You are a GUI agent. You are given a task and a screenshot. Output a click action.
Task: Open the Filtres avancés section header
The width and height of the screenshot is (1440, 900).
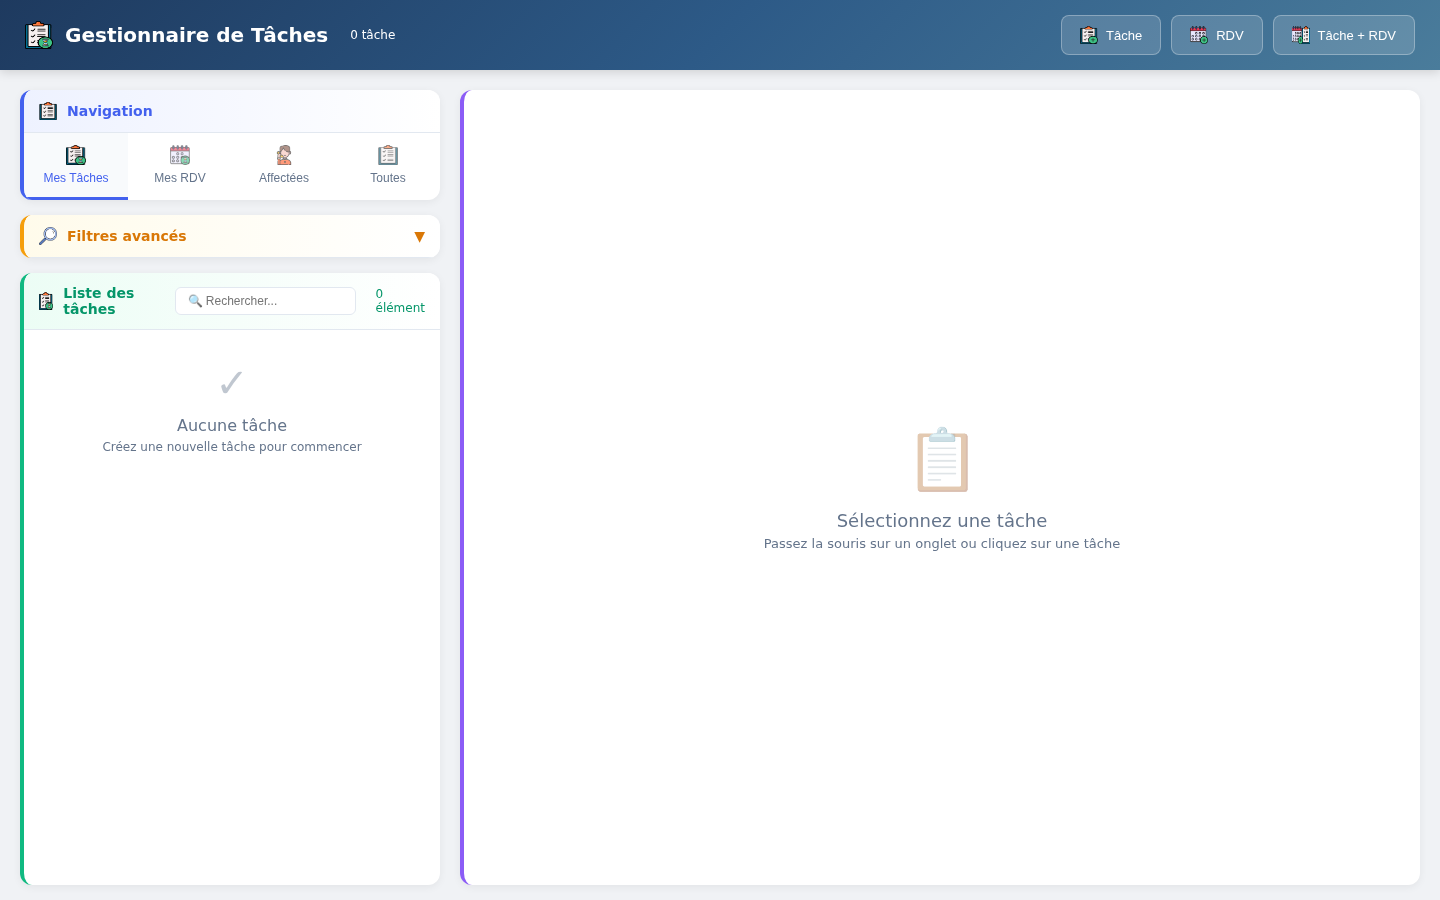point(231,236)
